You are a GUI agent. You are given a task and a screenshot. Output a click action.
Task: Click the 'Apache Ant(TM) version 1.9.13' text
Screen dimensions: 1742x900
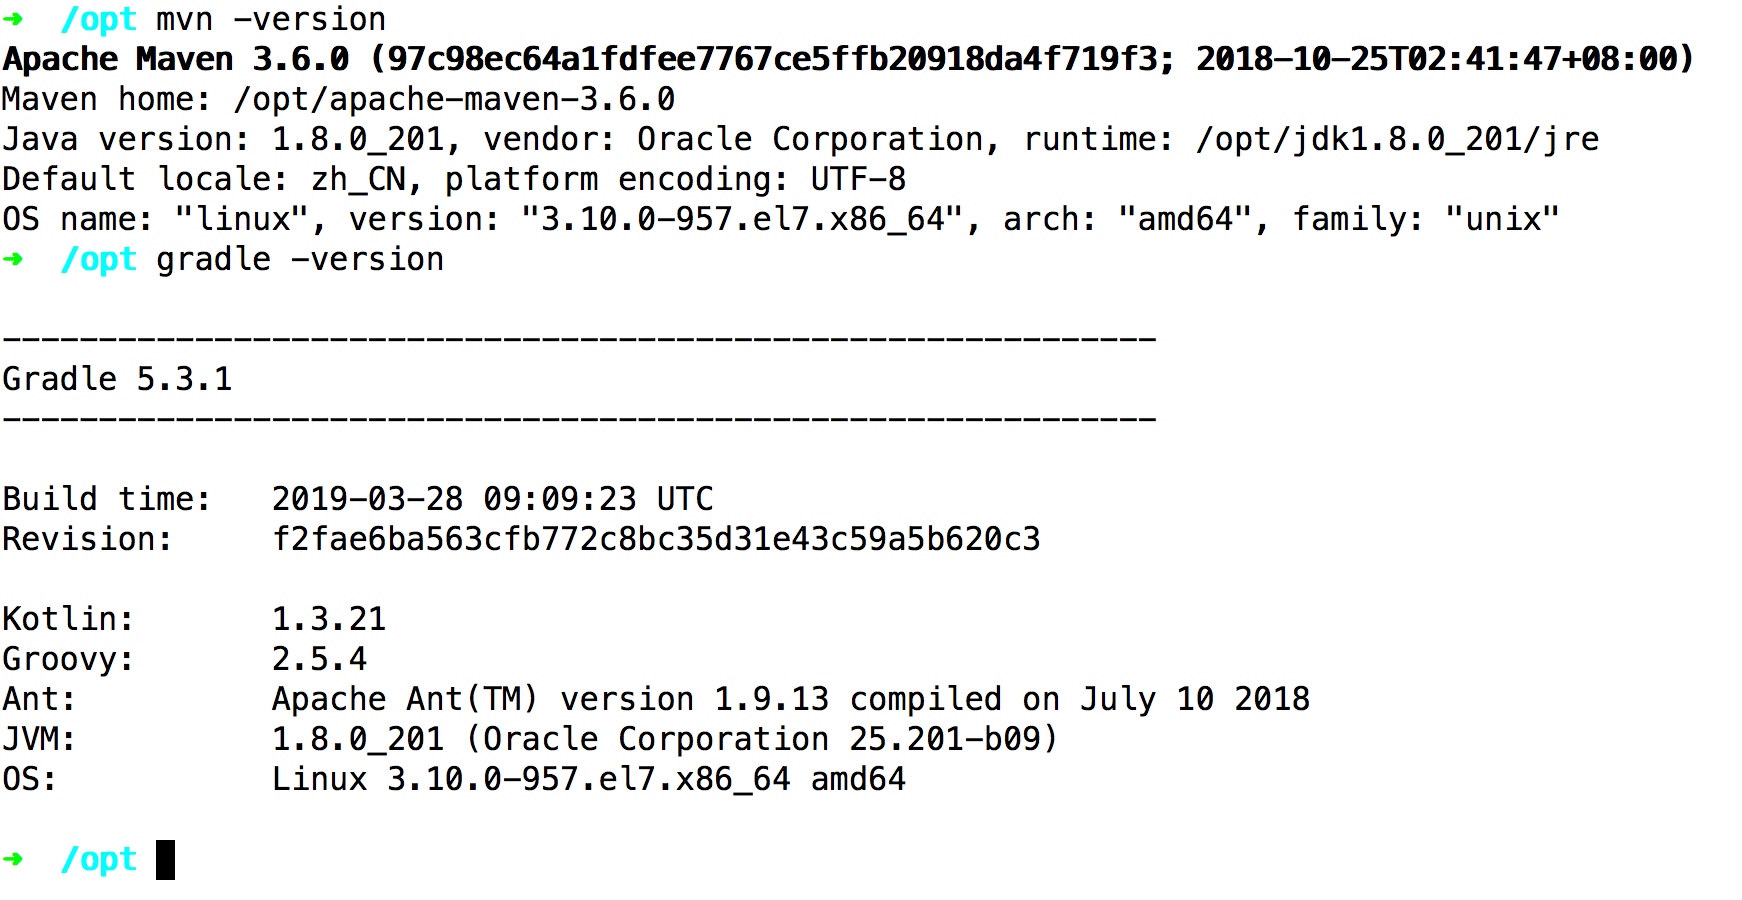550,699
